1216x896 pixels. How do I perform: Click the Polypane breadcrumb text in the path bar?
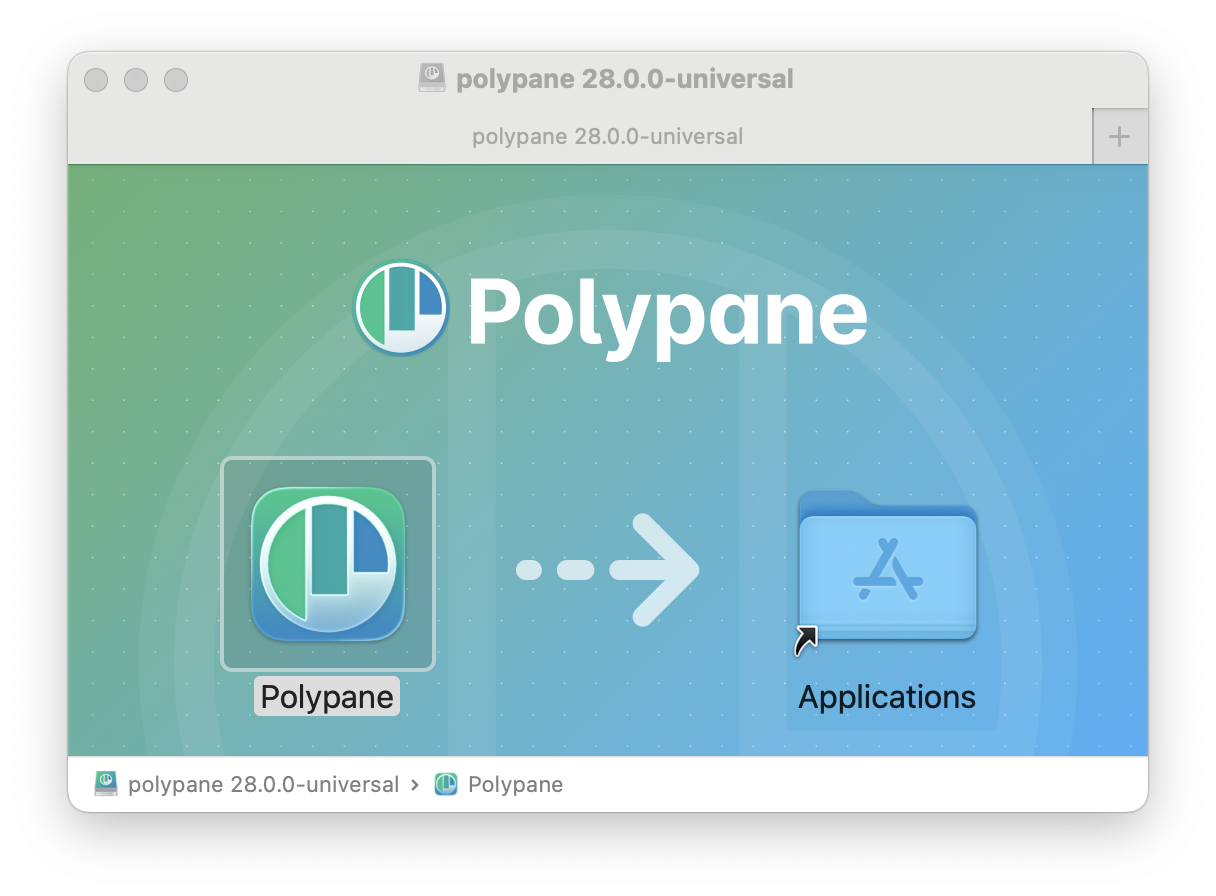(514, 784)
